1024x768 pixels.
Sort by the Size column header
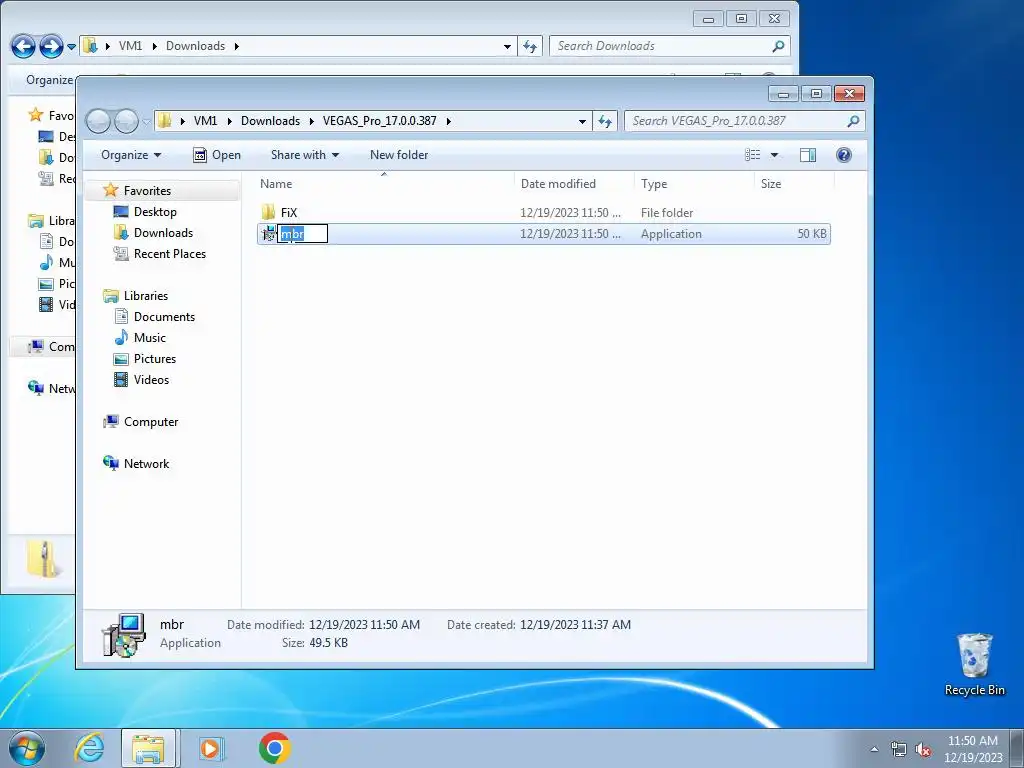771,184
